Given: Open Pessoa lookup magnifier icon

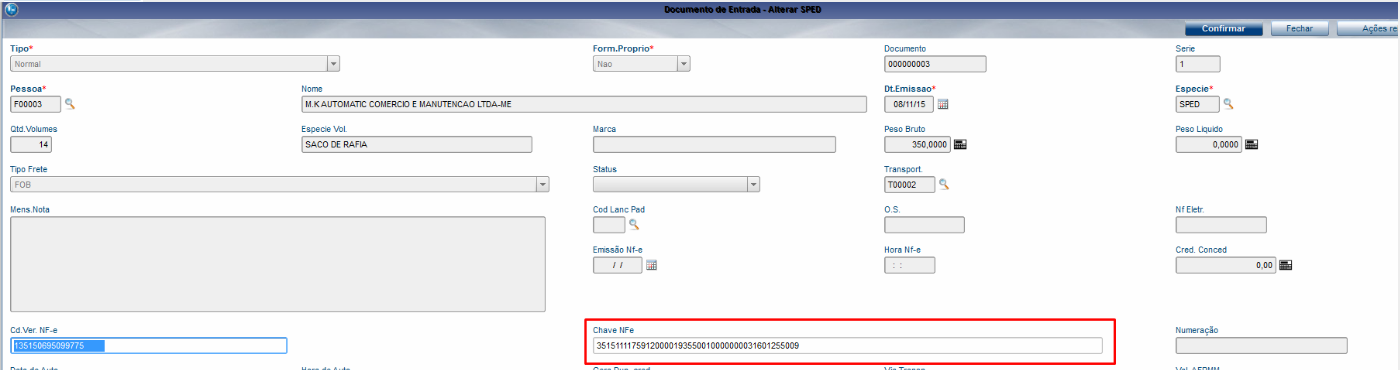Looking at the screenshot, I should pyautogui.click(x=70, y=104).
